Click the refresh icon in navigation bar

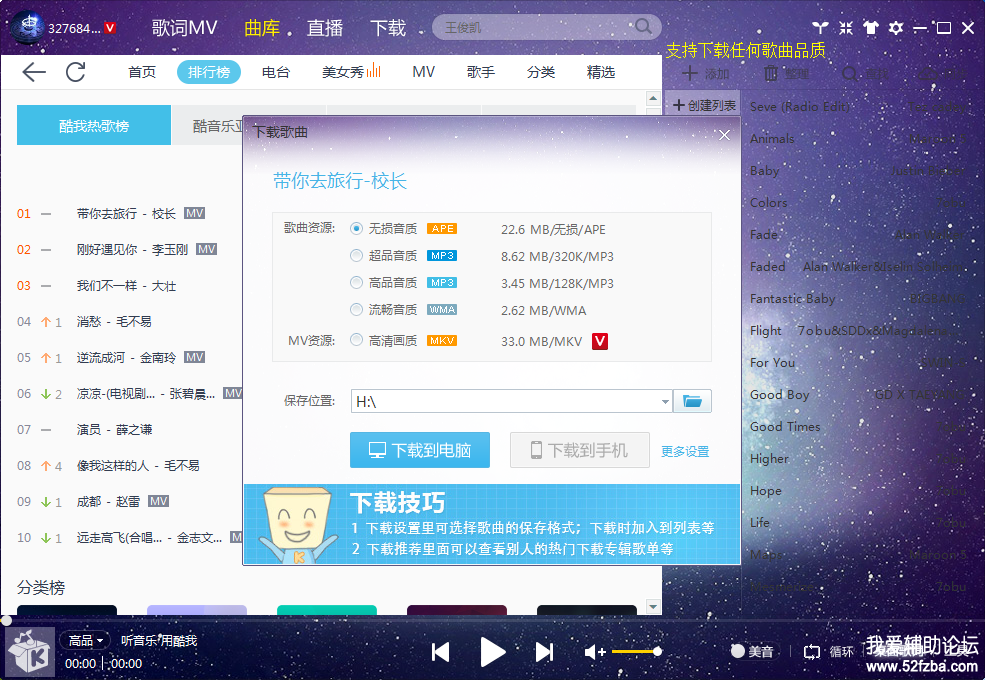click(x=76, y=72)
